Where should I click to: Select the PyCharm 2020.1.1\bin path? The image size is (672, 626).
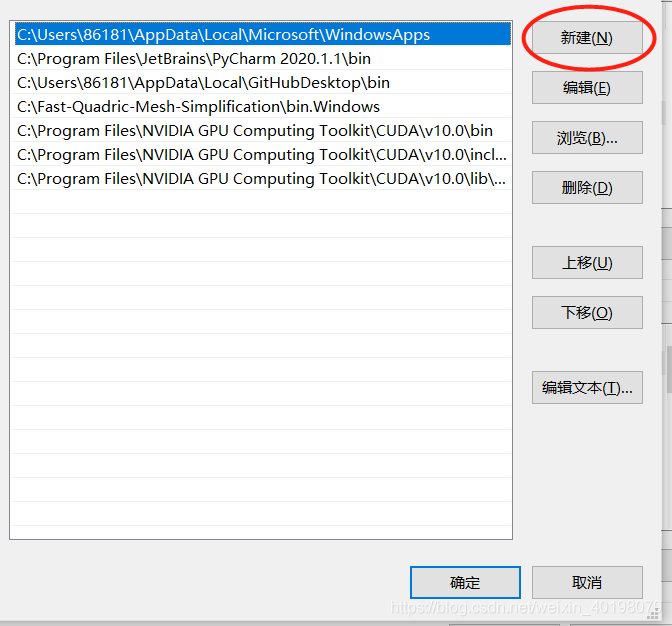[261, 58]
